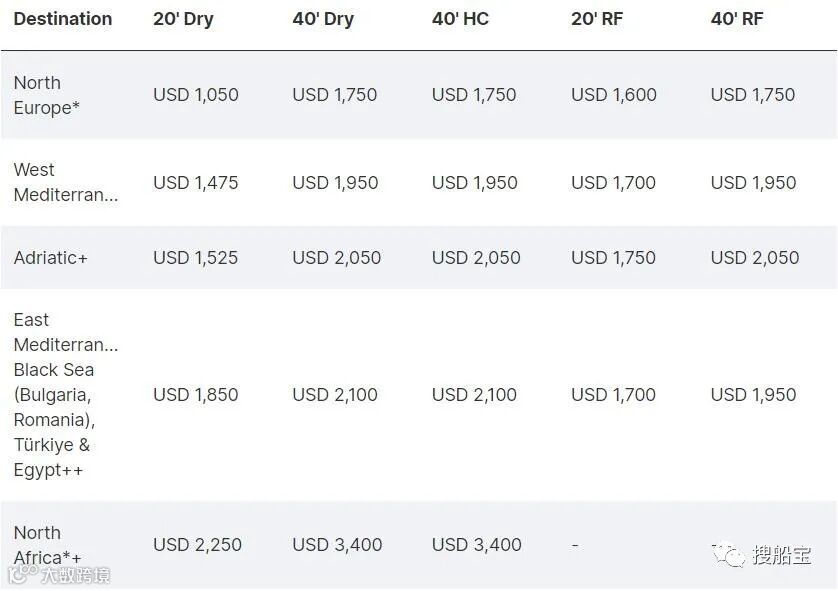Click the 20' RF column header
This screenshot has height=591, width=838.
click(x=597, y=19)
